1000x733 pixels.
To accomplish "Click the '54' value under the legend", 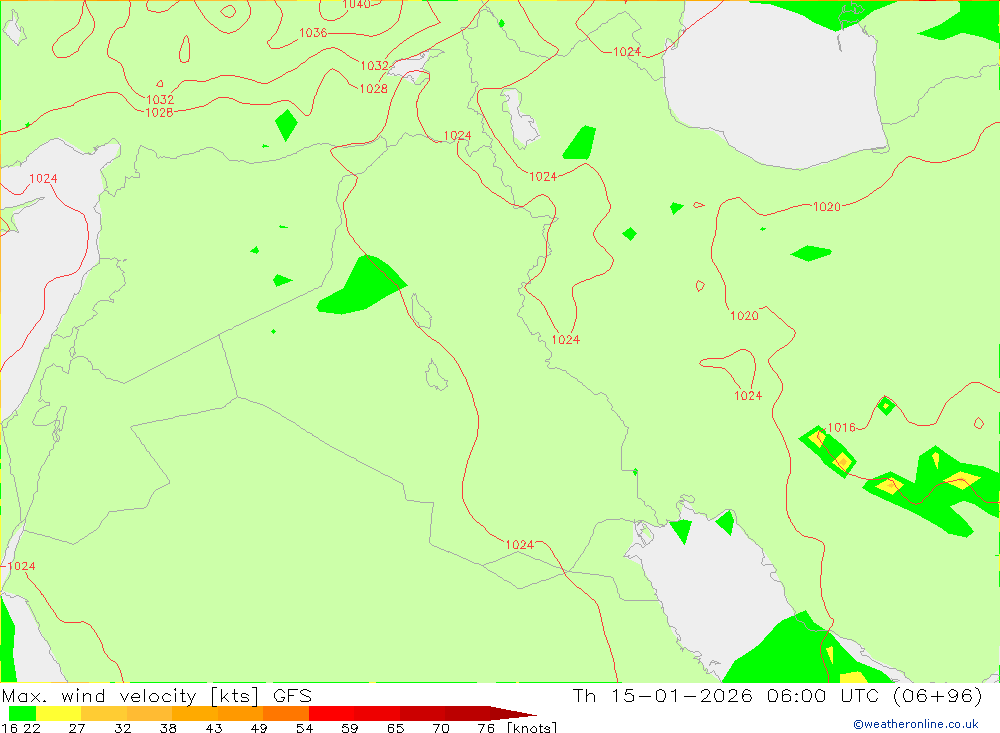I will (x=305, y=728).
